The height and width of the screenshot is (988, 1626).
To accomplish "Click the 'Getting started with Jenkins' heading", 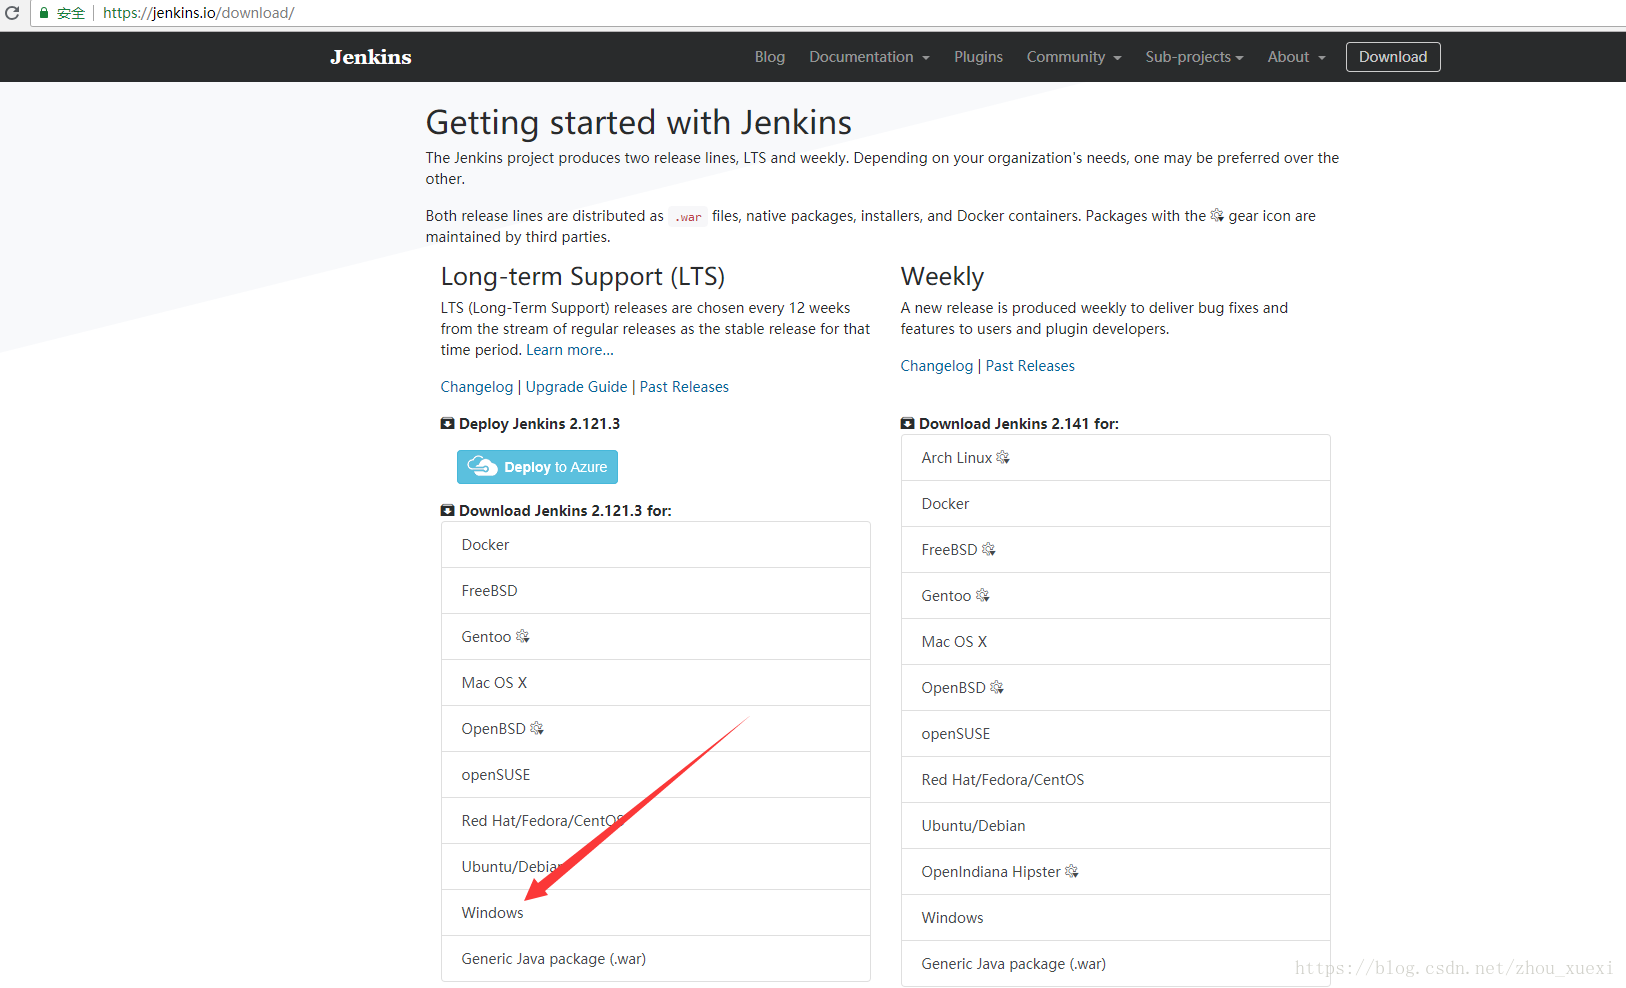I will (639, 123).
